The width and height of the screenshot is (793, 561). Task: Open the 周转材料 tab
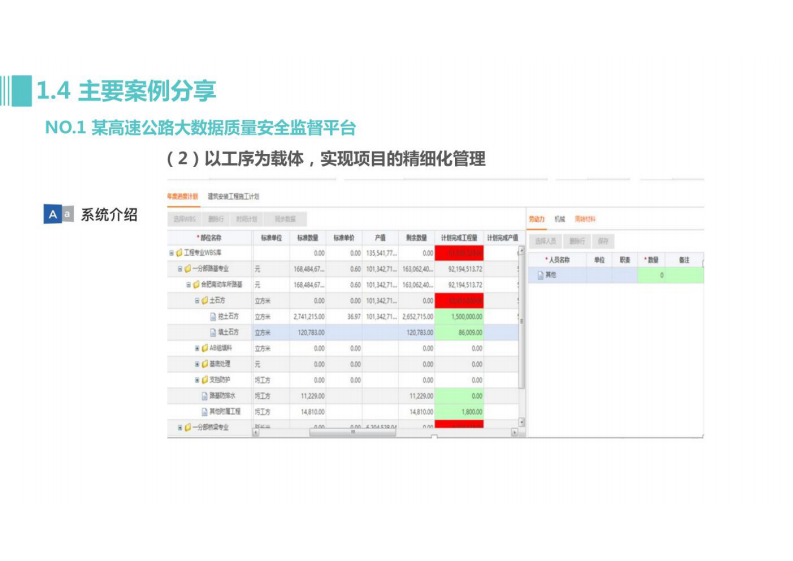[x=585, y=219]
